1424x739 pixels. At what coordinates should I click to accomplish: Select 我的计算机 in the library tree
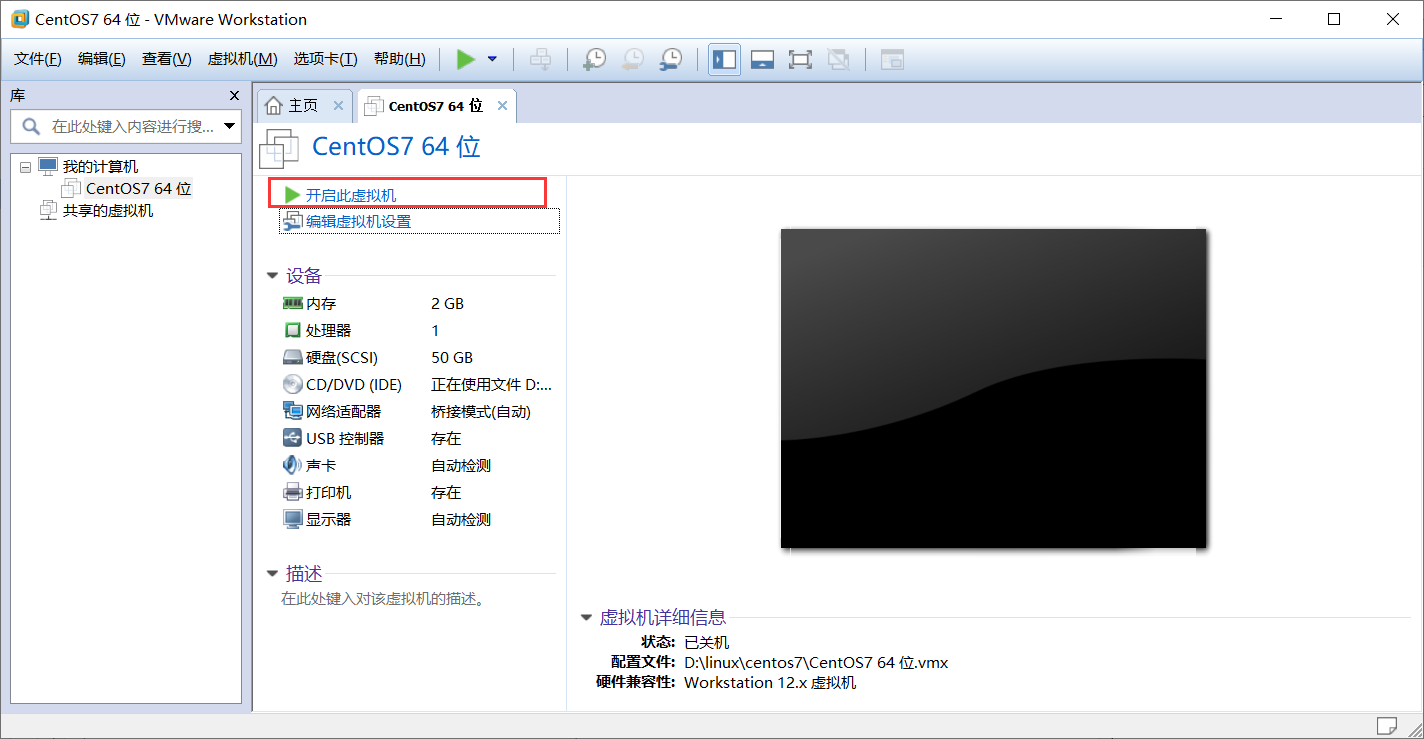point(100,166)
